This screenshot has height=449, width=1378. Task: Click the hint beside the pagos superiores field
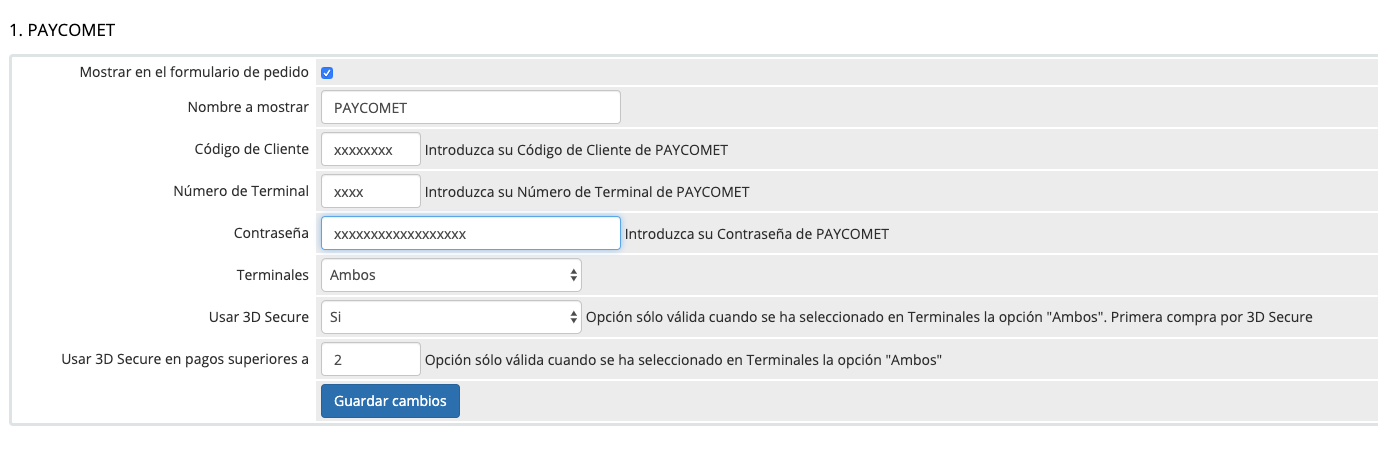(685, 359)
